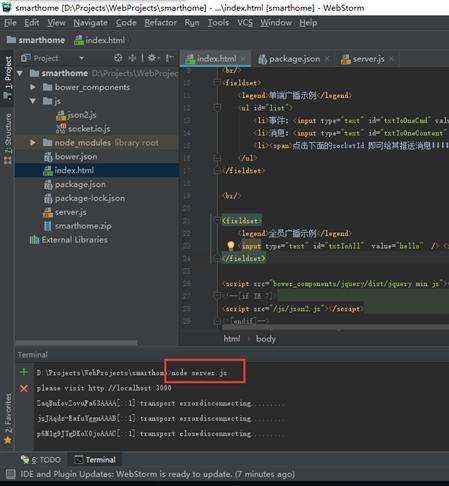Fold the fieldset block at line 10
The height and width of the screenshot is (486, 449).
(x=217, y=82)
